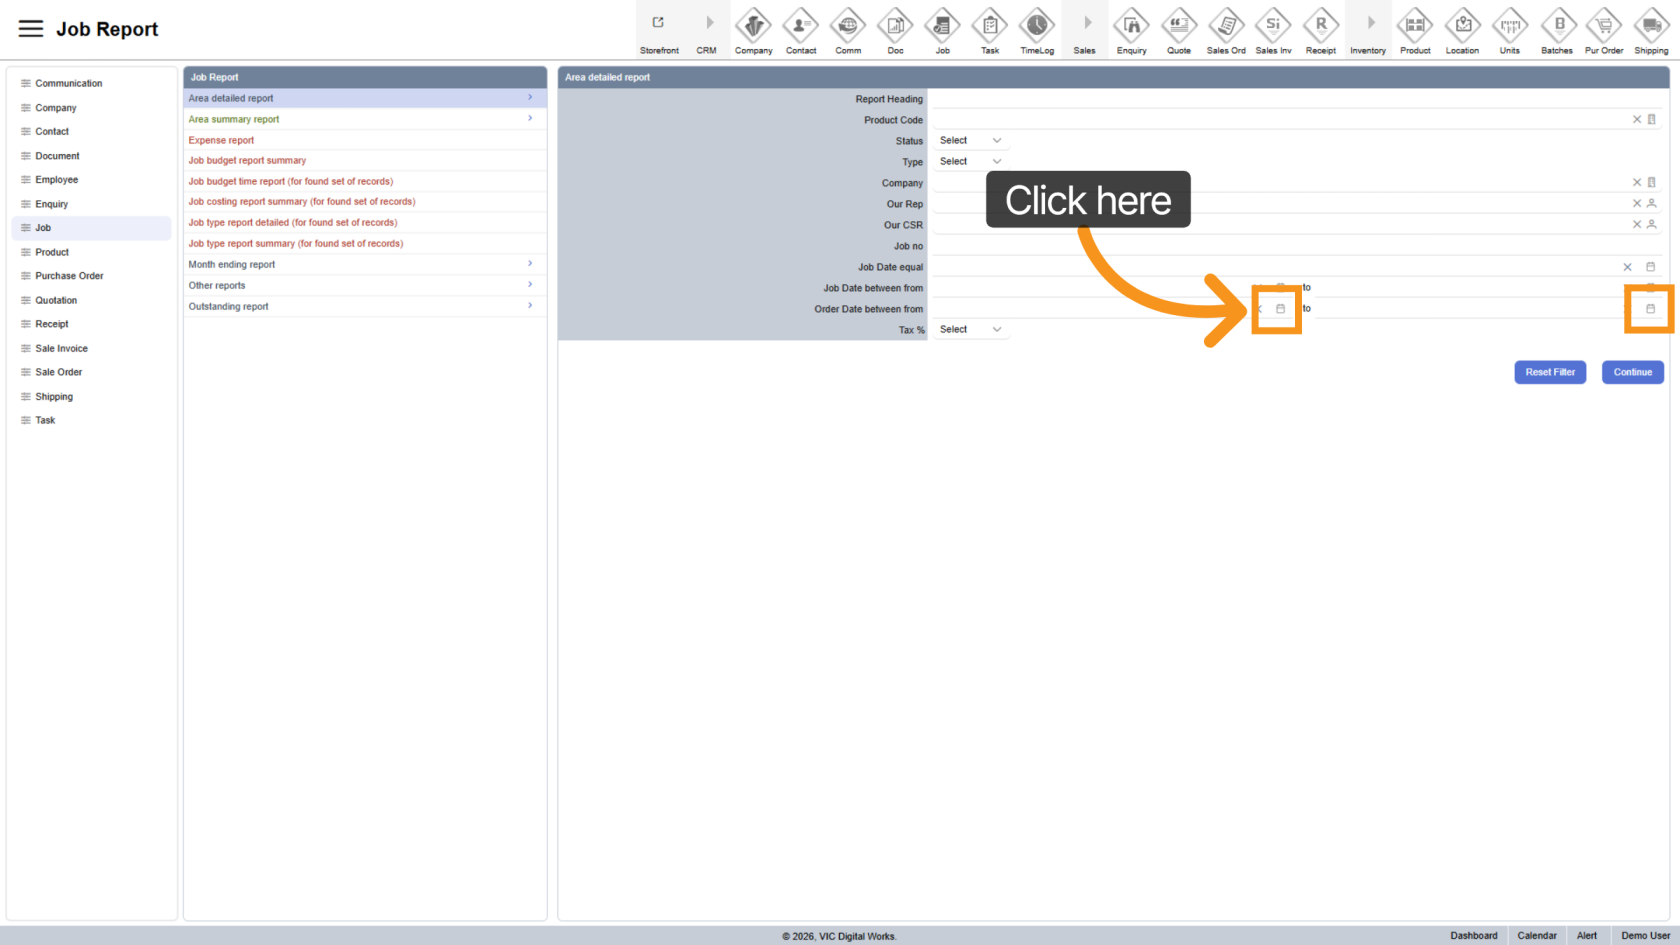
Task: Click the TimeLog clock icon
Action: click(1037, 25)
